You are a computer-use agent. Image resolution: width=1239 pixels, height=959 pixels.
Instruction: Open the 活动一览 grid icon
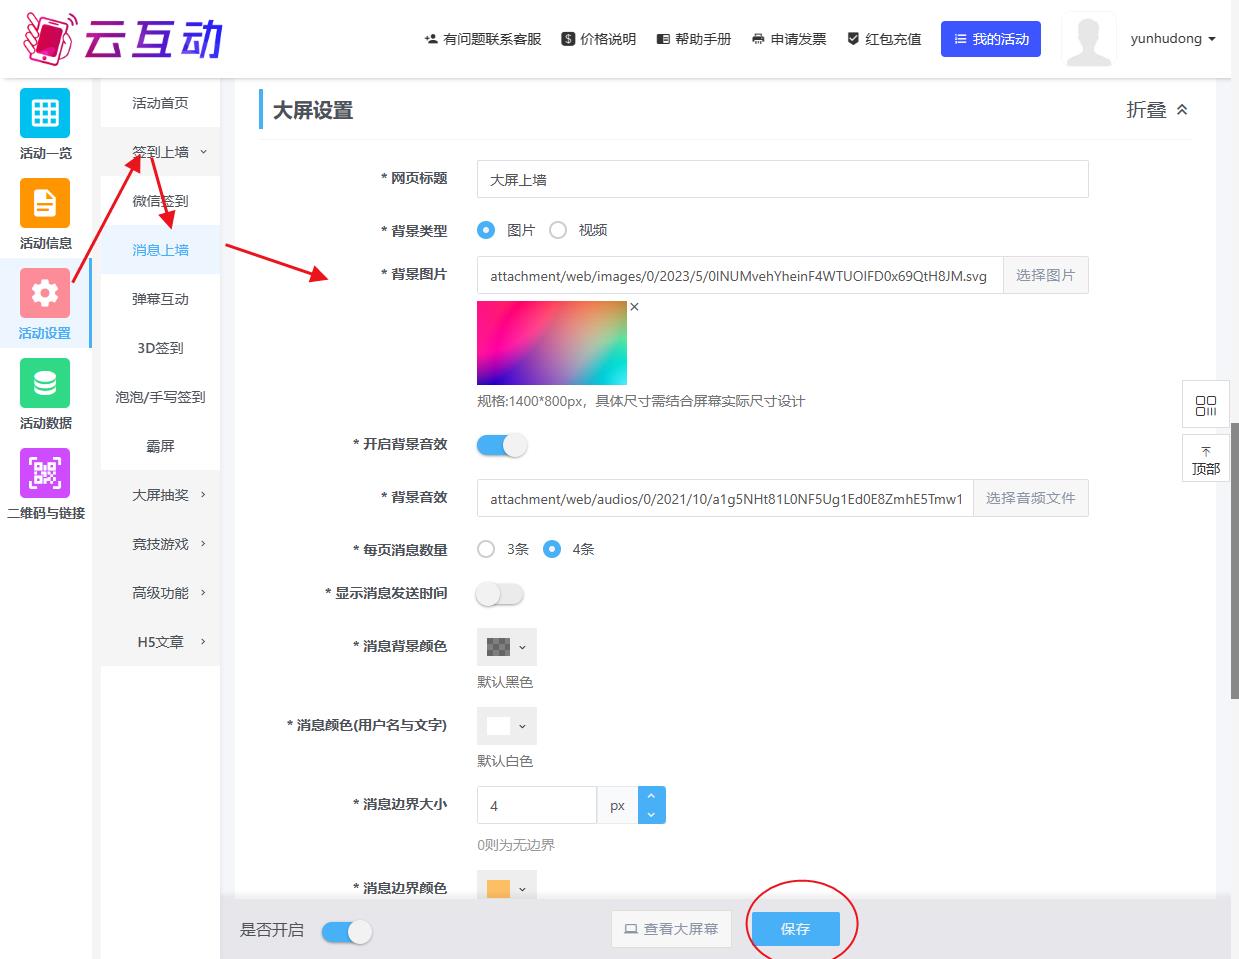click(45, 114)
